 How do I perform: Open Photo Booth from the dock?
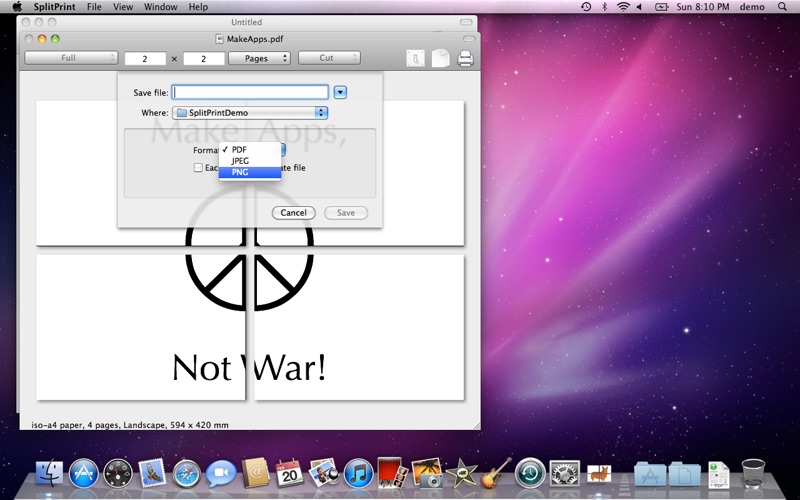click(x=392, y=472)
